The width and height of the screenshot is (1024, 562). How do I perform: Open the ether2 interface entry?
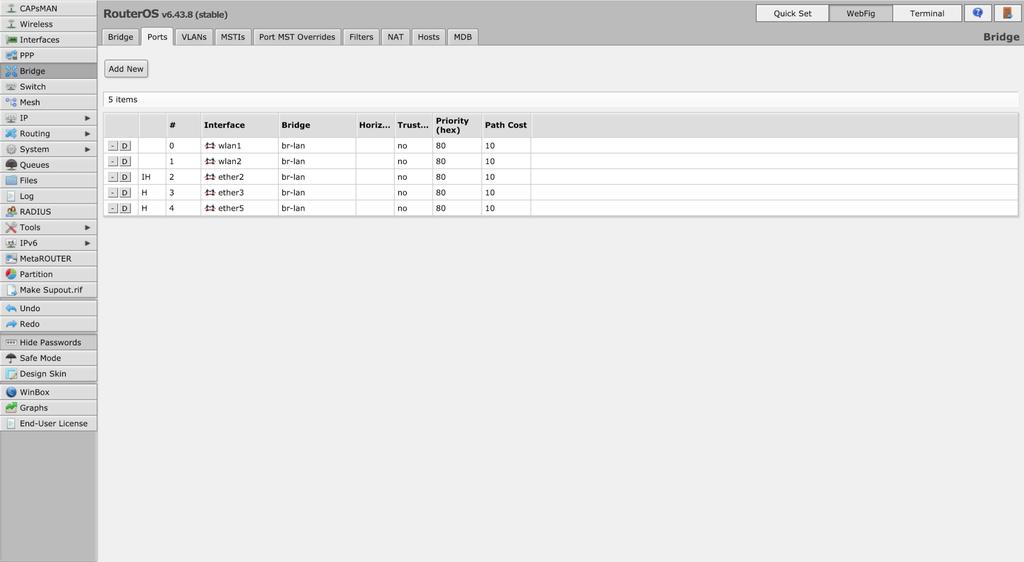coord(231,178)
